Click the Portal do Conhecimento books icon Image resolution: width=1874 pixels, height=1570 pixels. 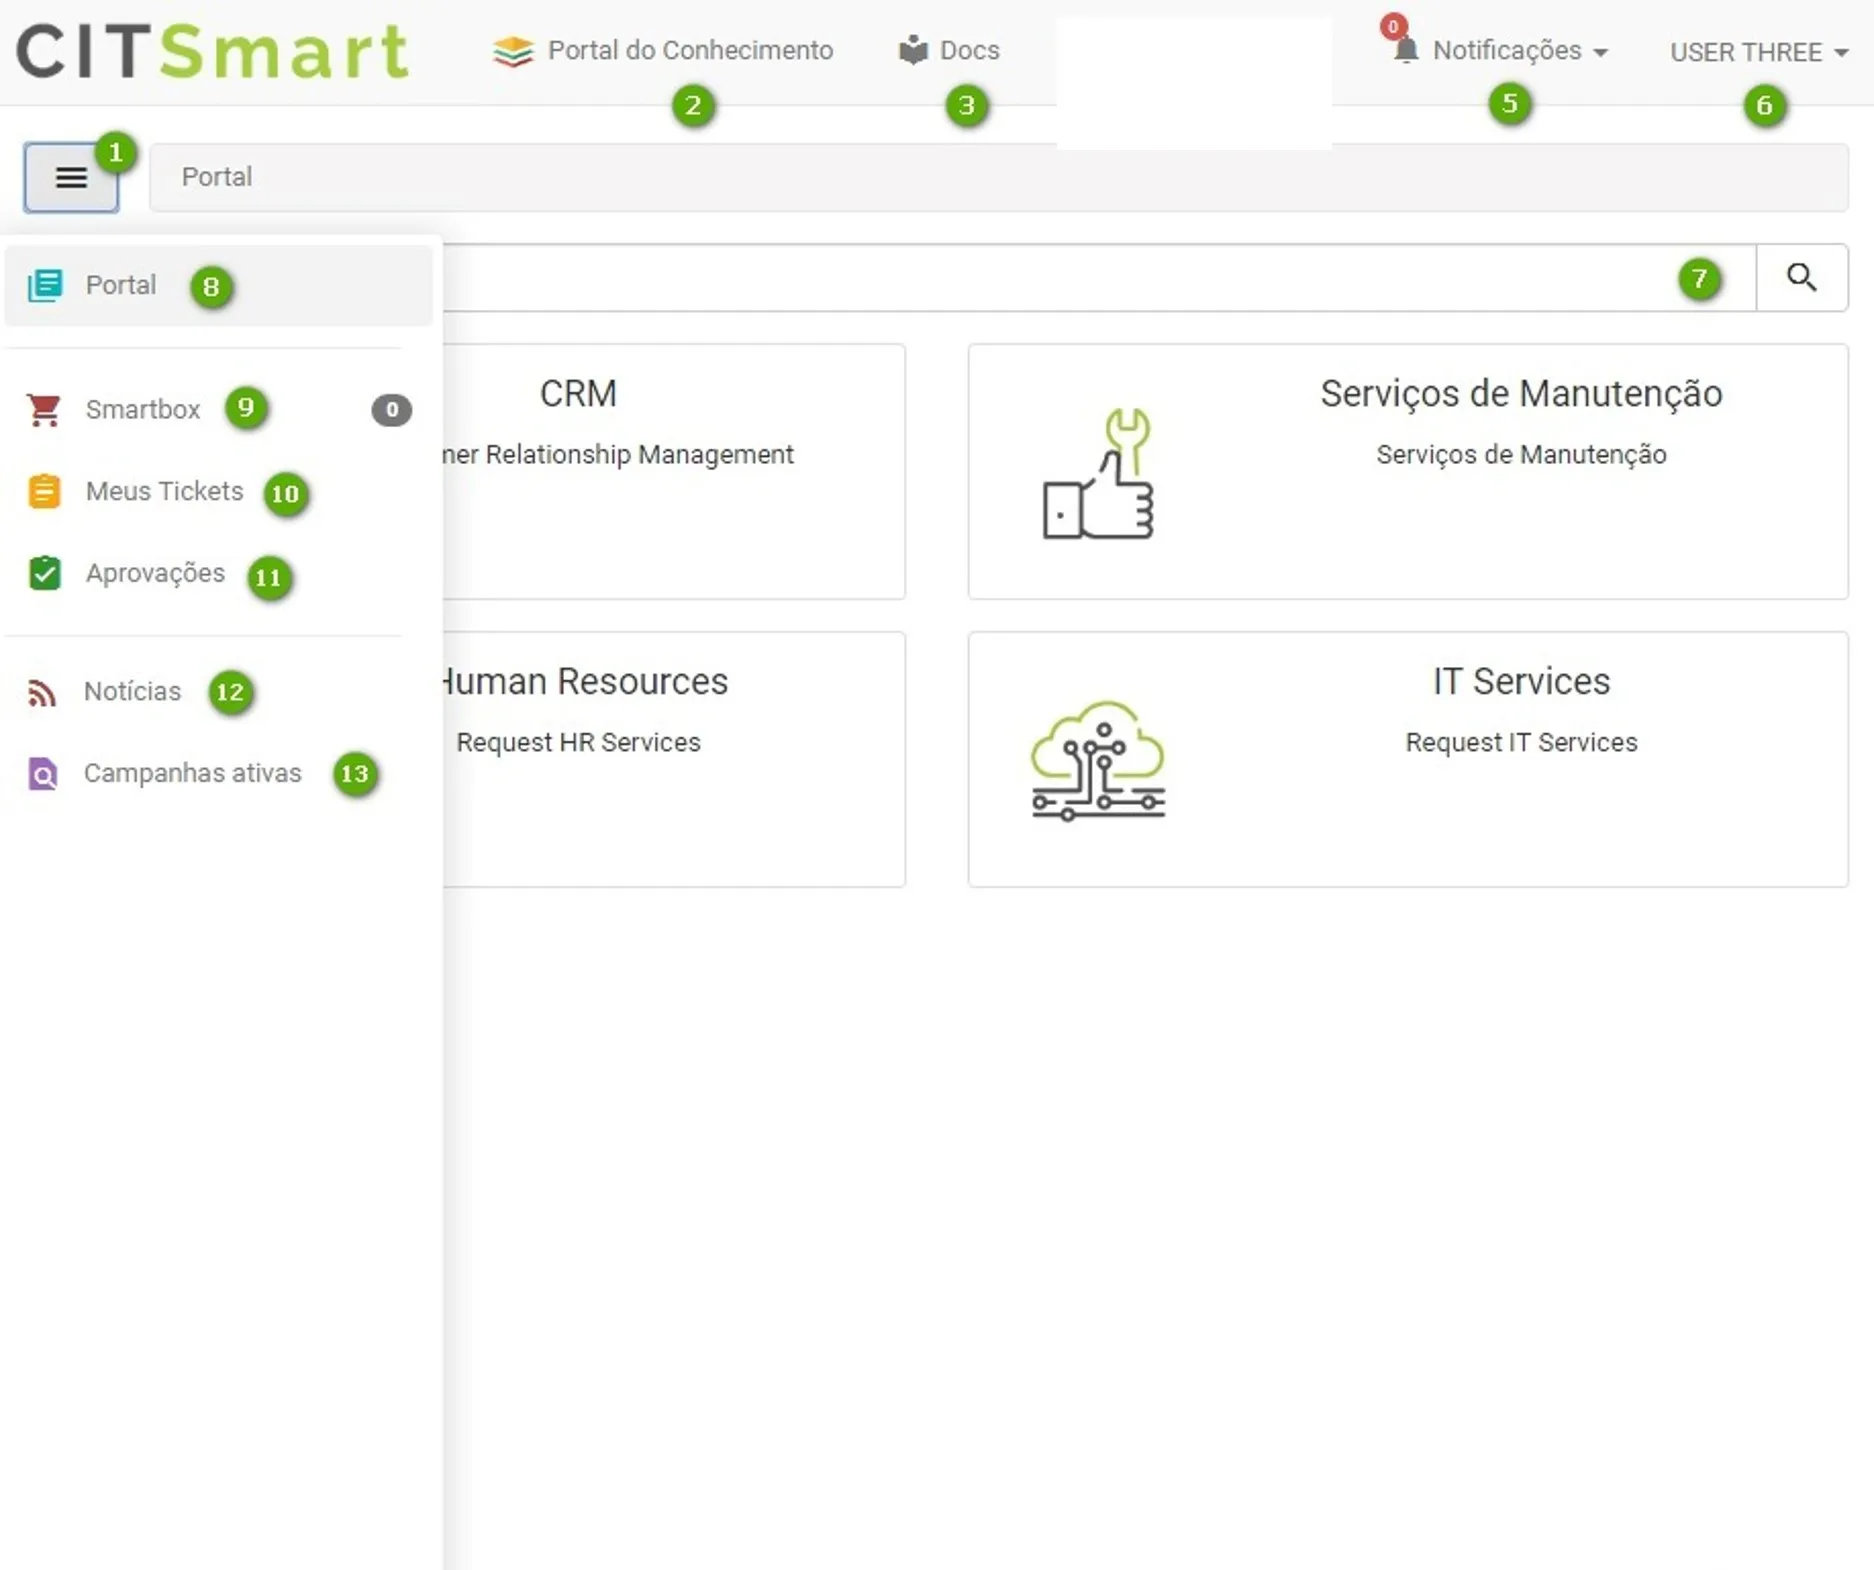(x=513, y=51)
